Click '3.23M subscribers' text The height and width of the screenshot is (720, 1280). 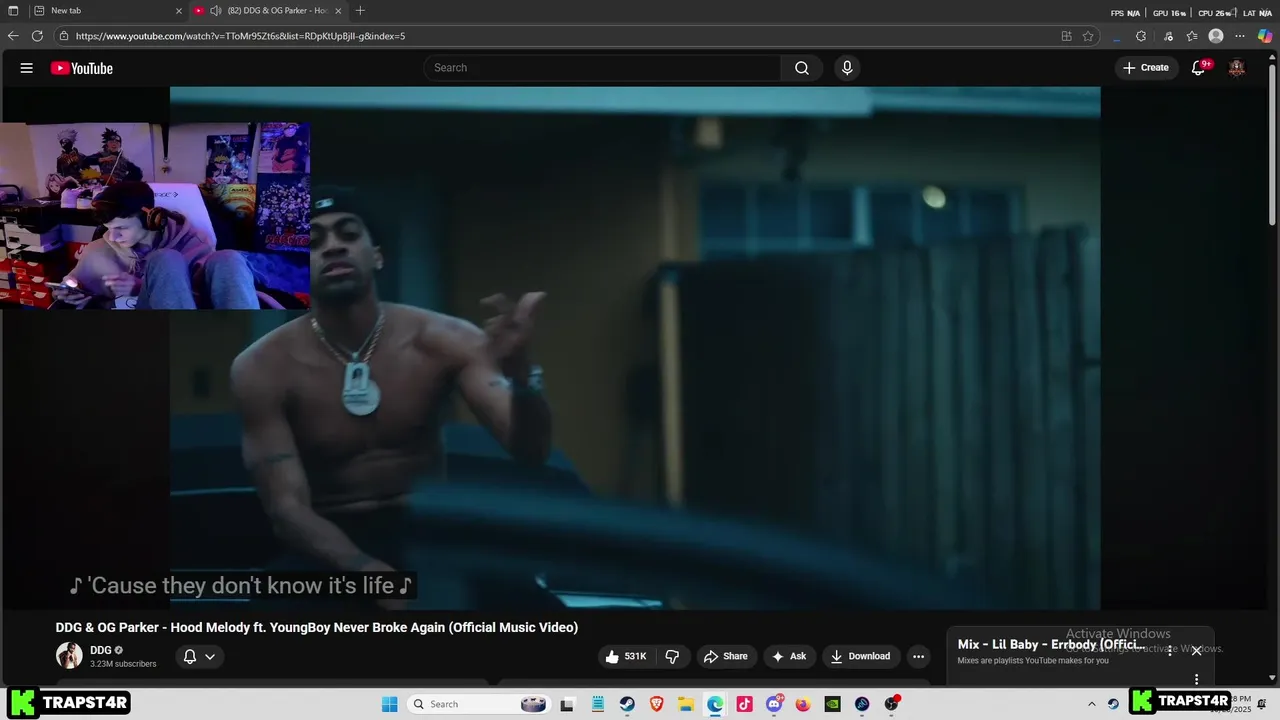tap(123, 664)
